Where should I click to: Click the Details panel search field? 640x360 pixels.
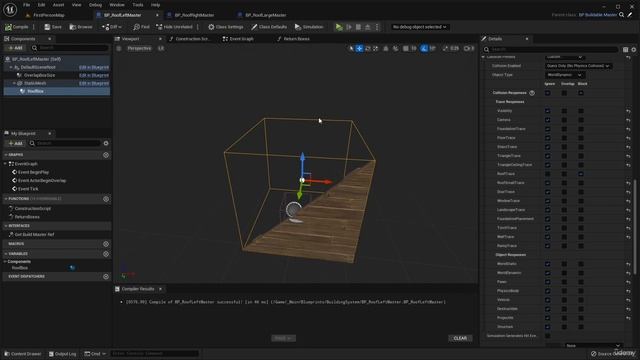pyautogui.click(x=550, y=49)
